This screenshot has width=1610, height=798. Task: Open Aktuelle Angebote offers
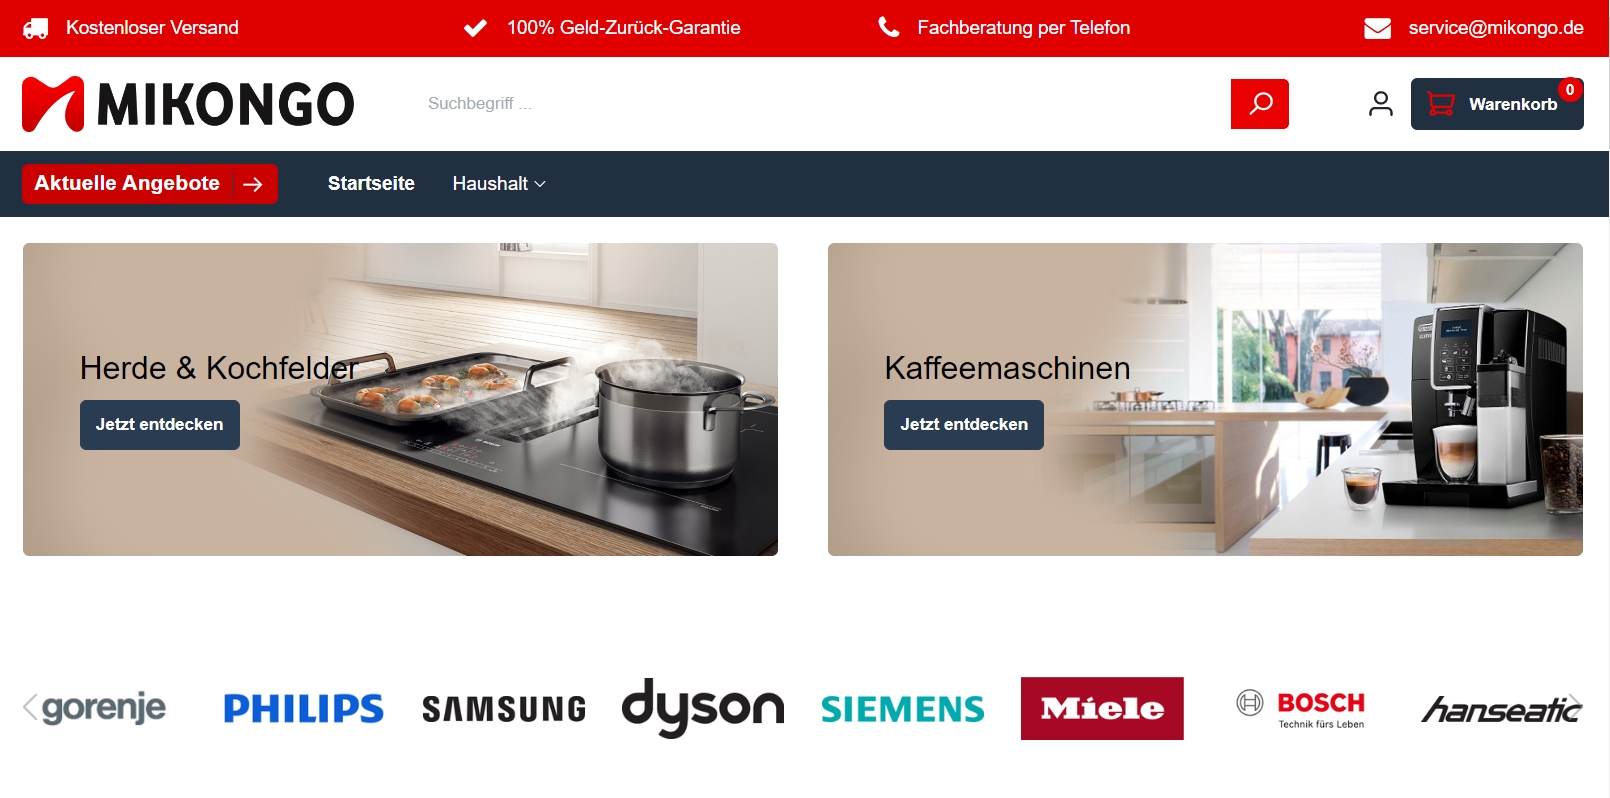(150, 184)
